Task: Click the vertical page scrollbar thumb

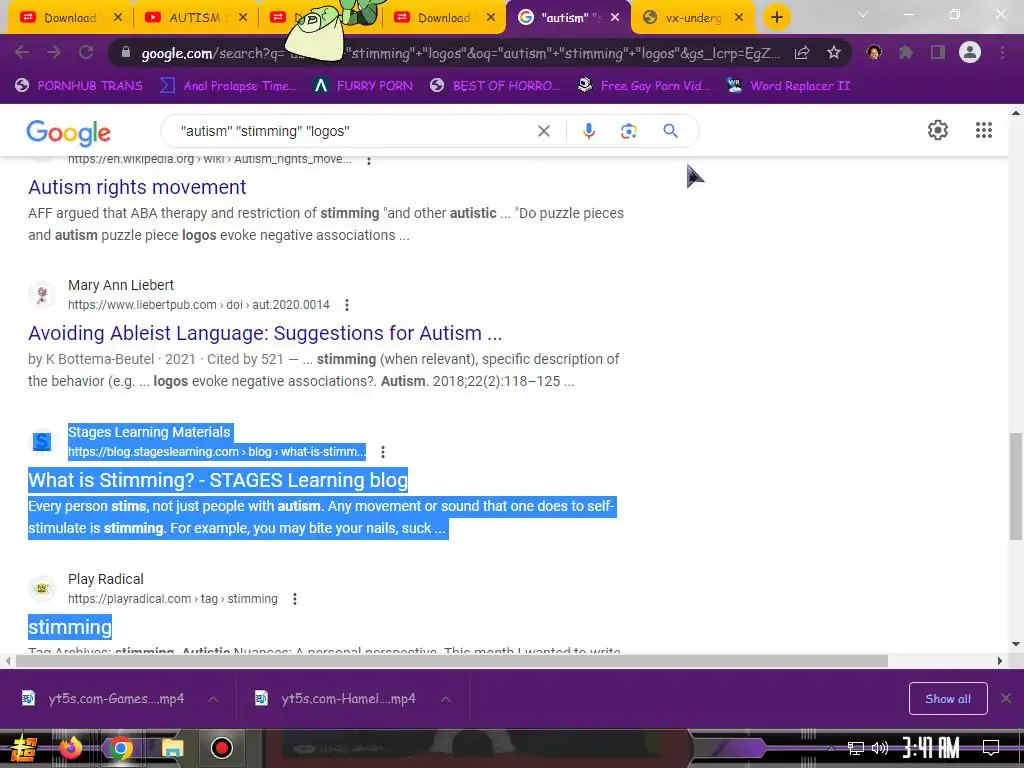Action: pyautogui.click(x=1016, y=486)
